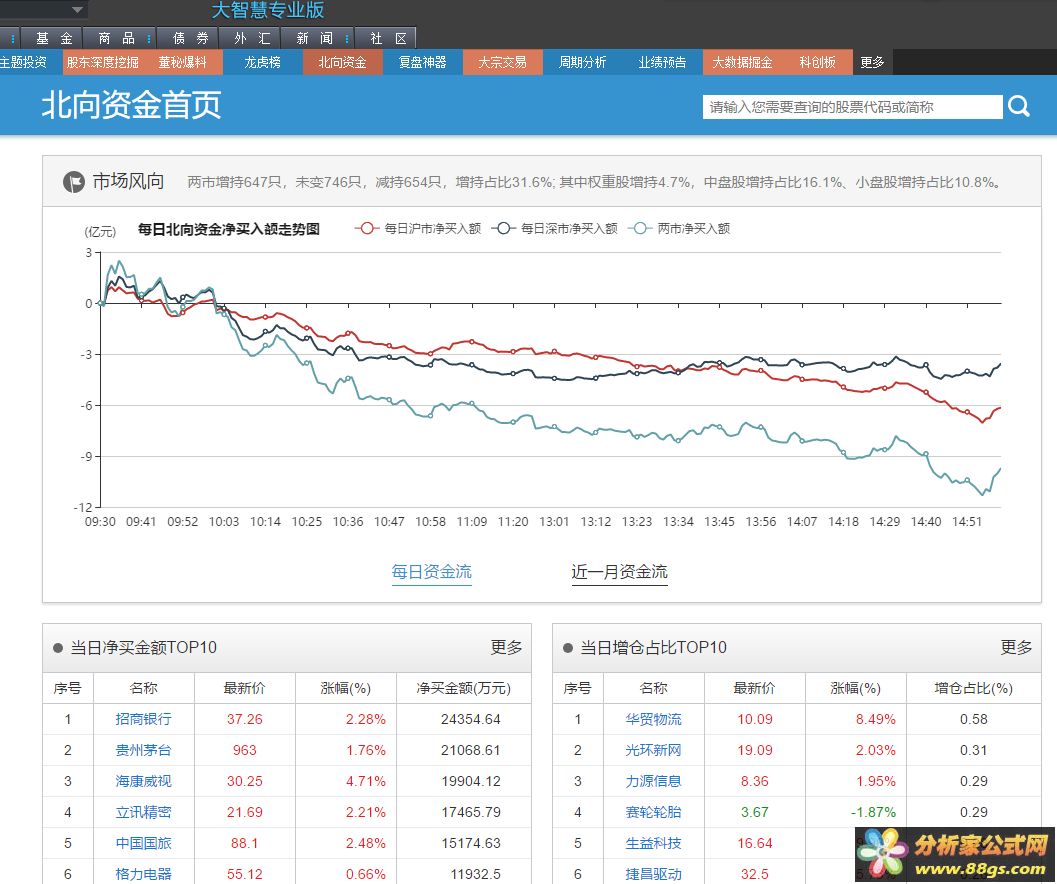Open stock 立讯精密
Image resolution: width=1057 pixels, height=884 pixels.
[144, 812]
